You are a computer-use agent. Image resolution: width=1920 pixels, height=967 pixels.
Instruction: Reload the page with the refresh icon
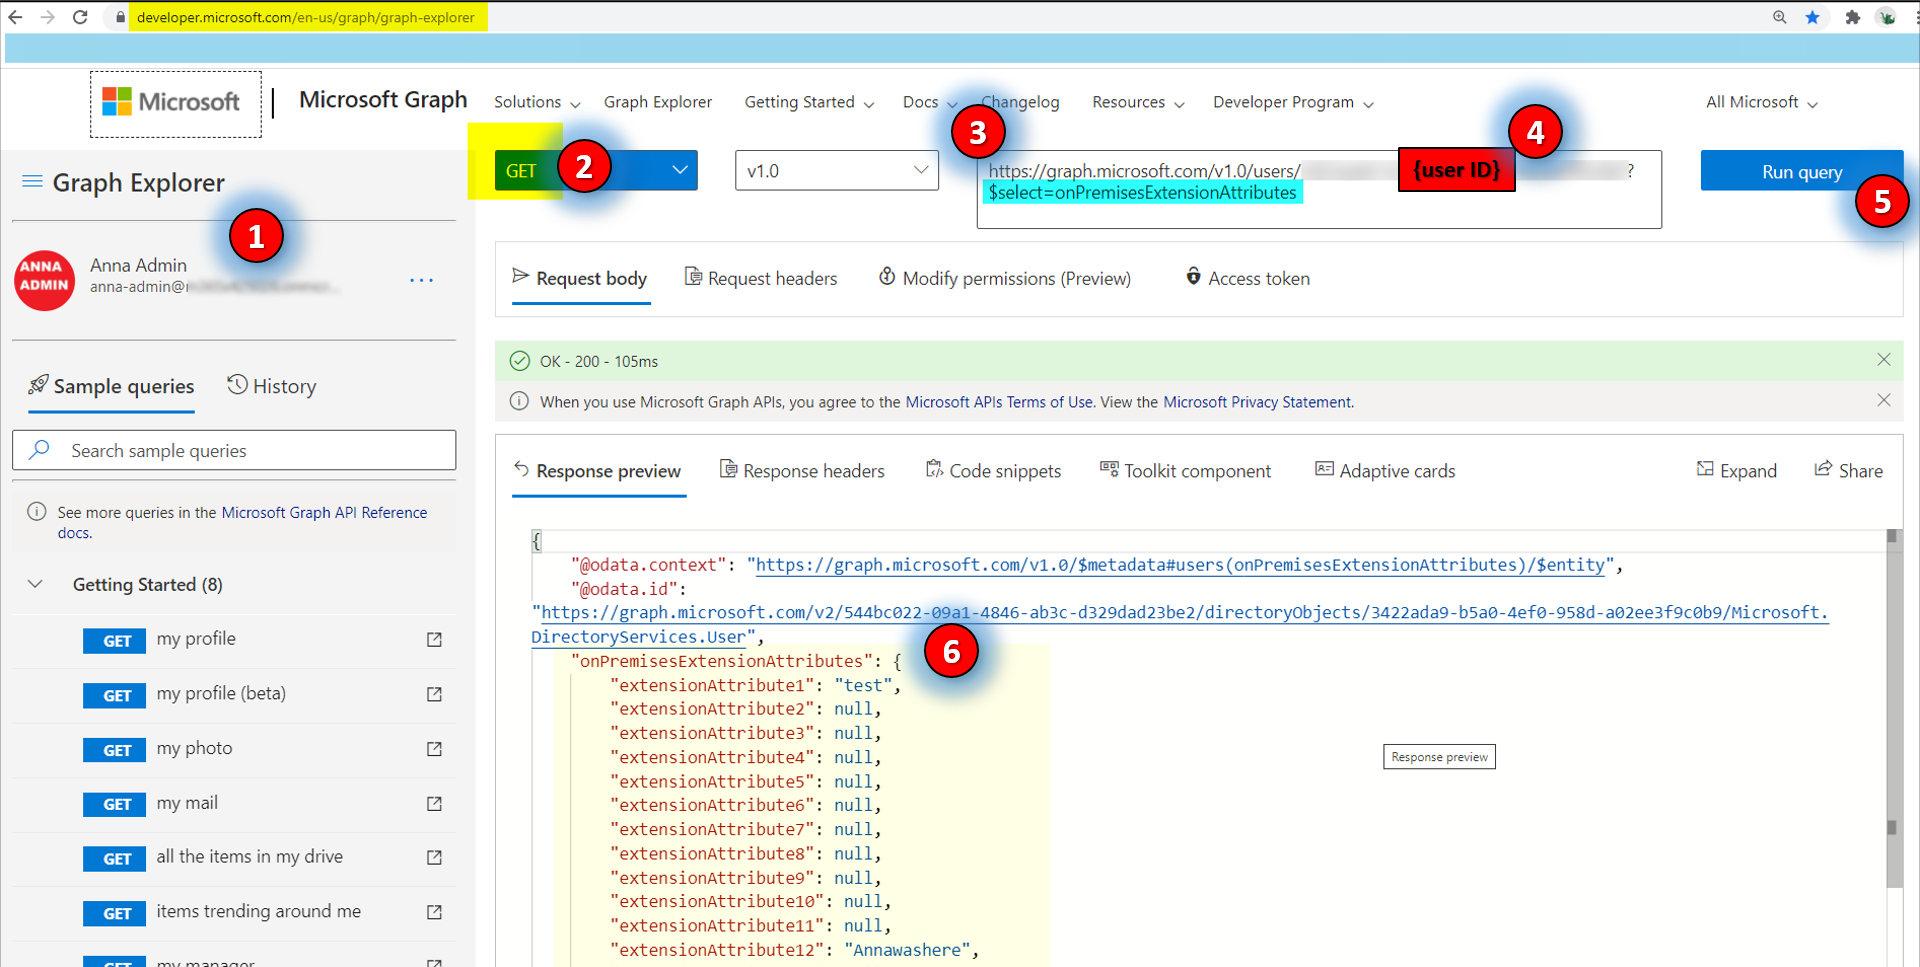coord(80,17)
